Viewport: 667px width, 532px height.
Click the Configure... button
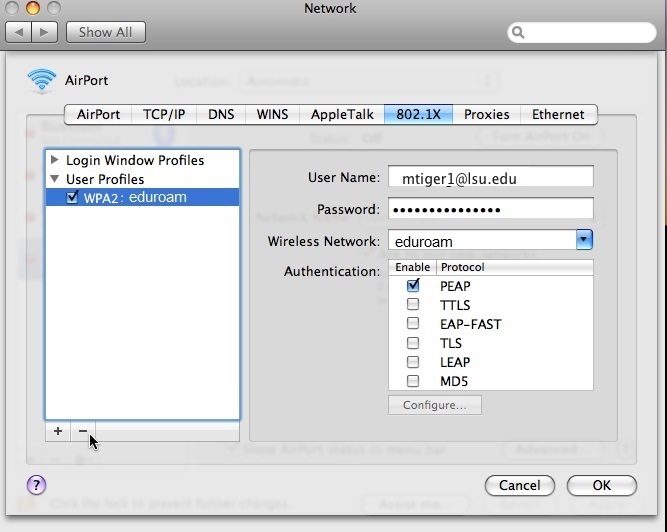click(x=435, y=405)
